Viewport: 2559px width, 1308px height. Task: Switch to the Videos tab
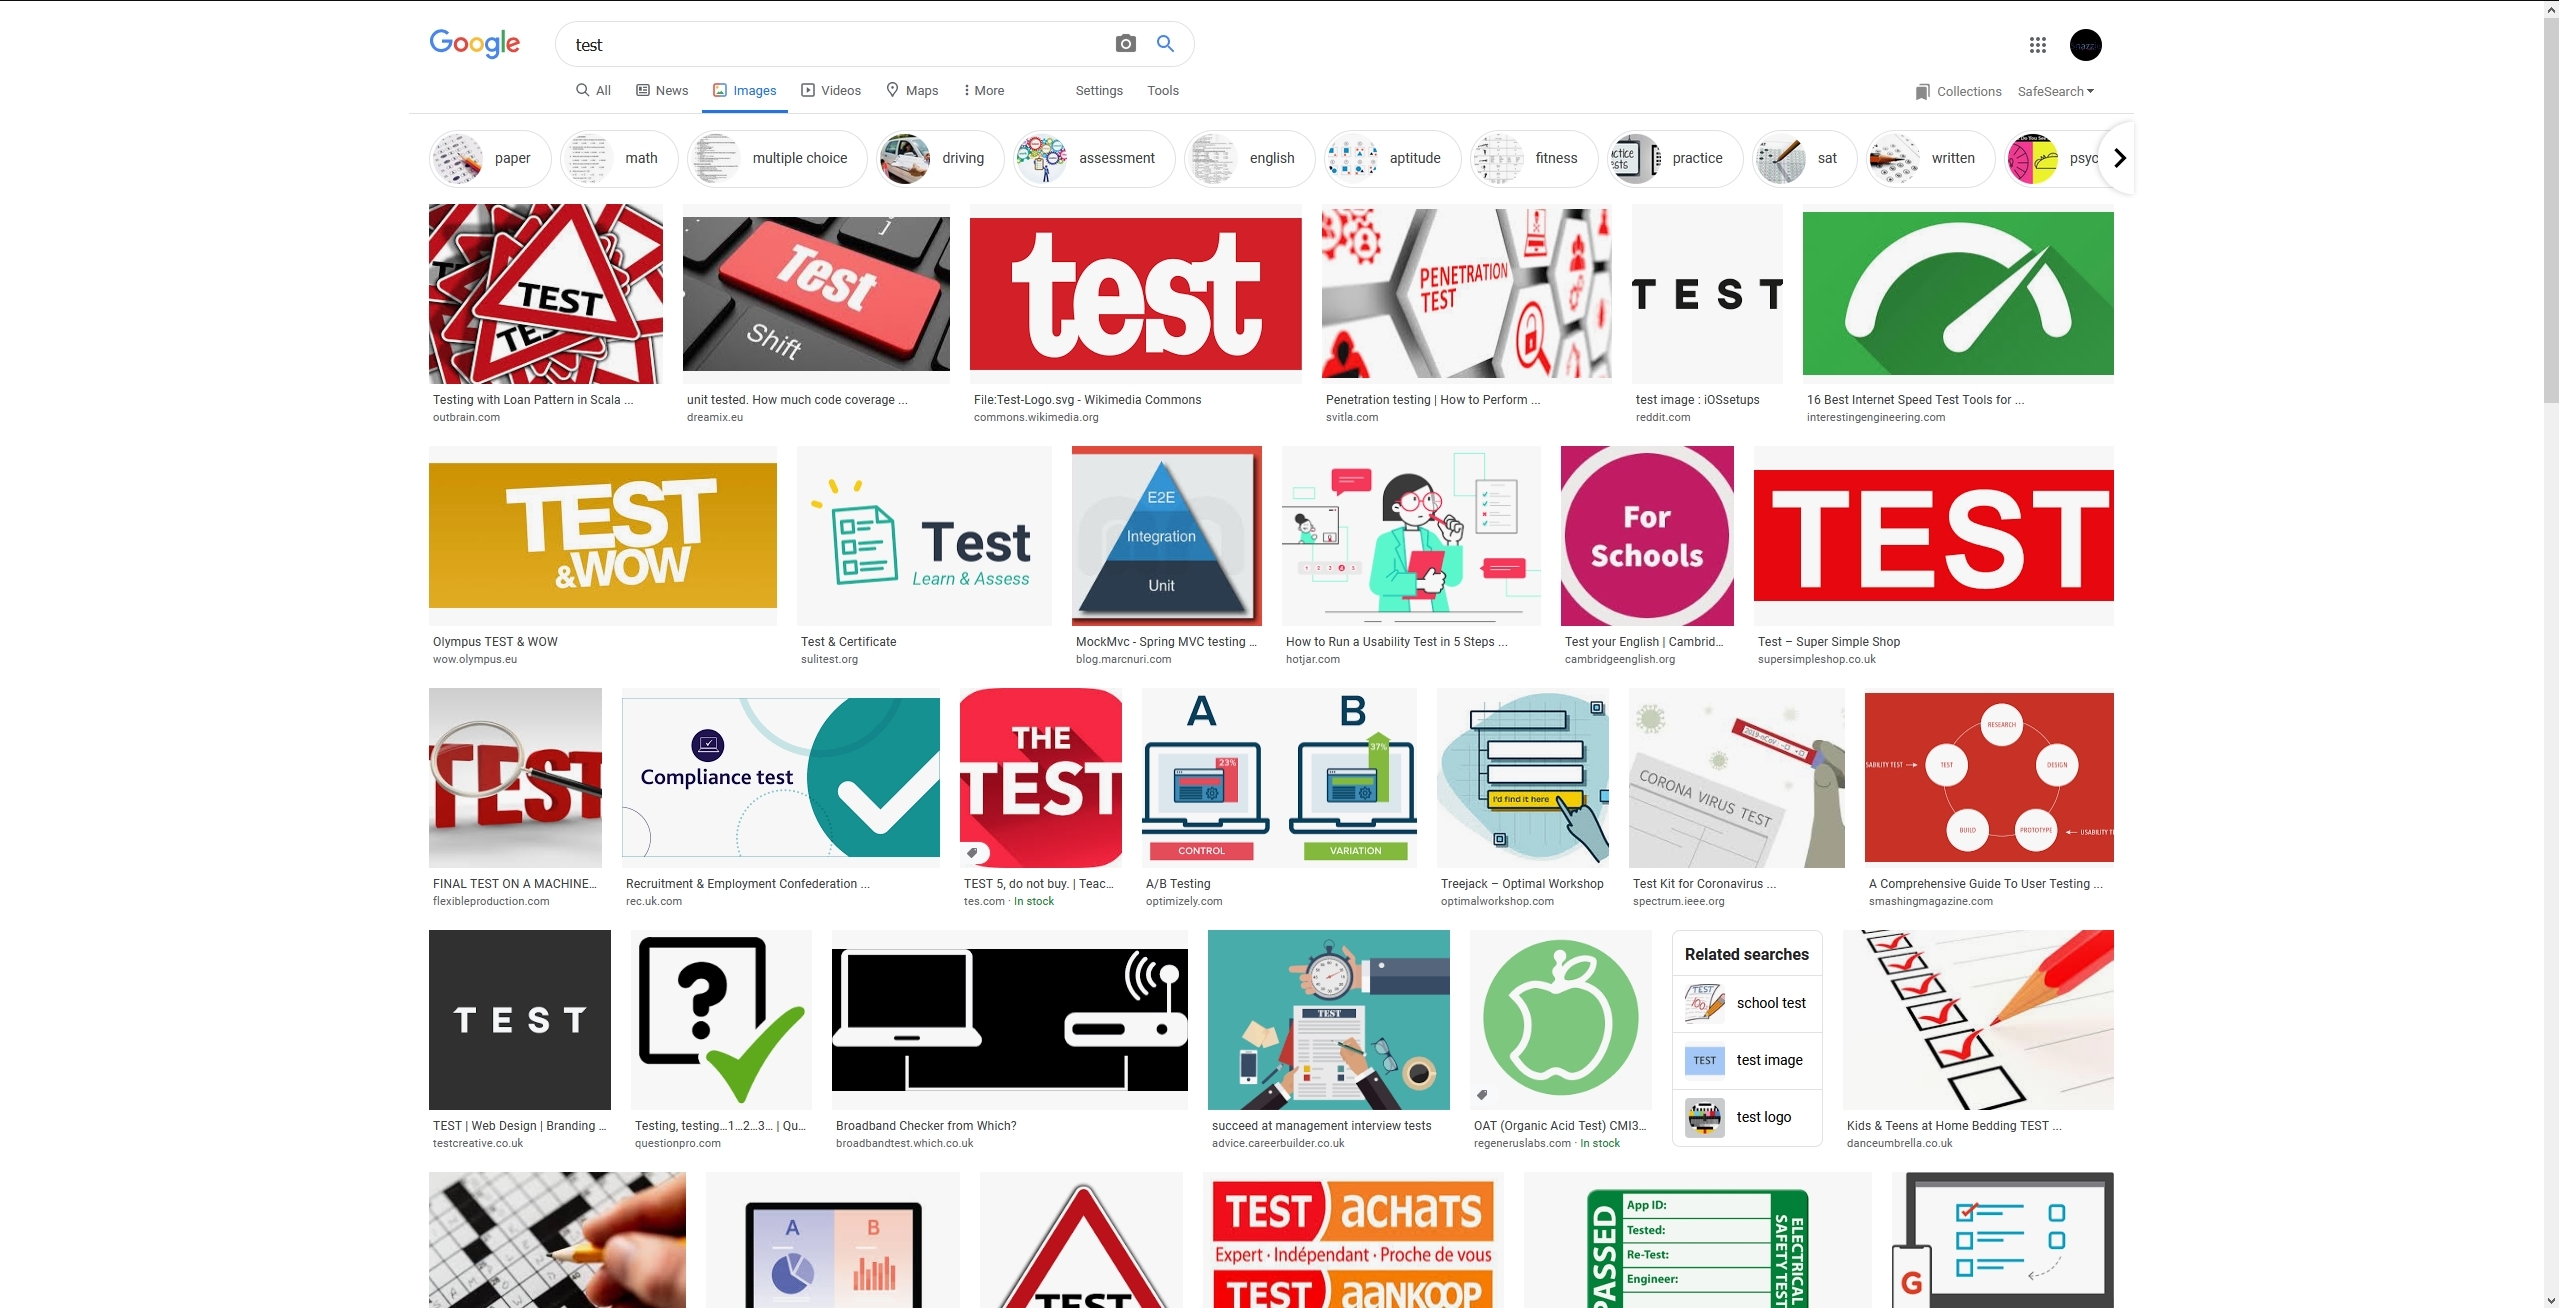(830, 90)
